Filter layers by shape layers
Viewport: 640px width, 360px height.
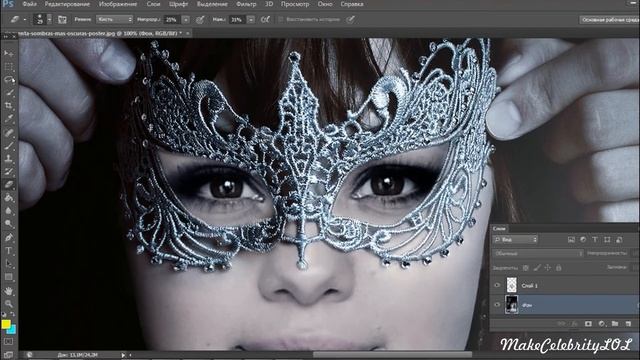point(607,240)
